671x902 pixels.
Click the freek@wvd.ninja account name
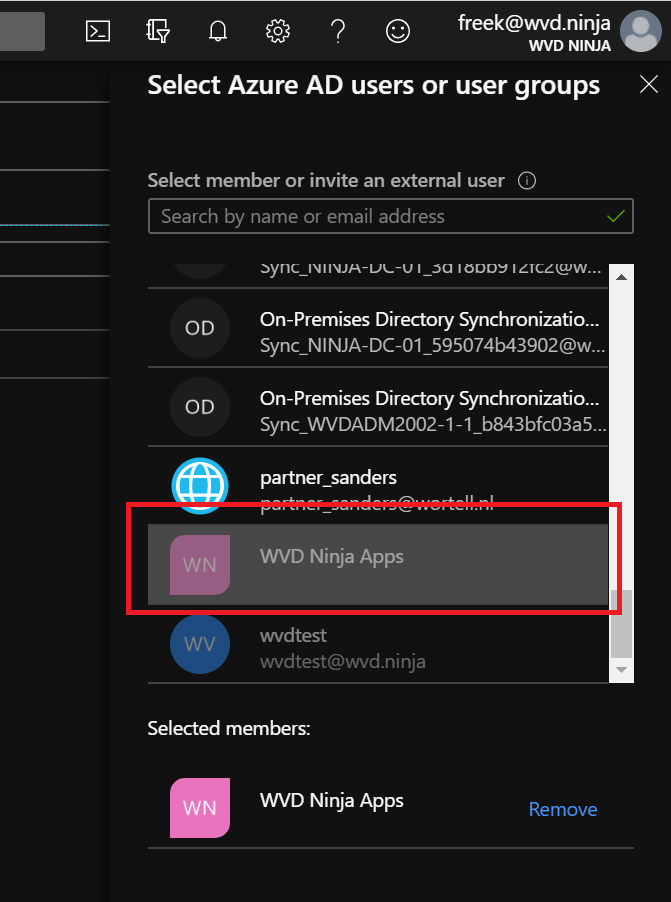534,23
